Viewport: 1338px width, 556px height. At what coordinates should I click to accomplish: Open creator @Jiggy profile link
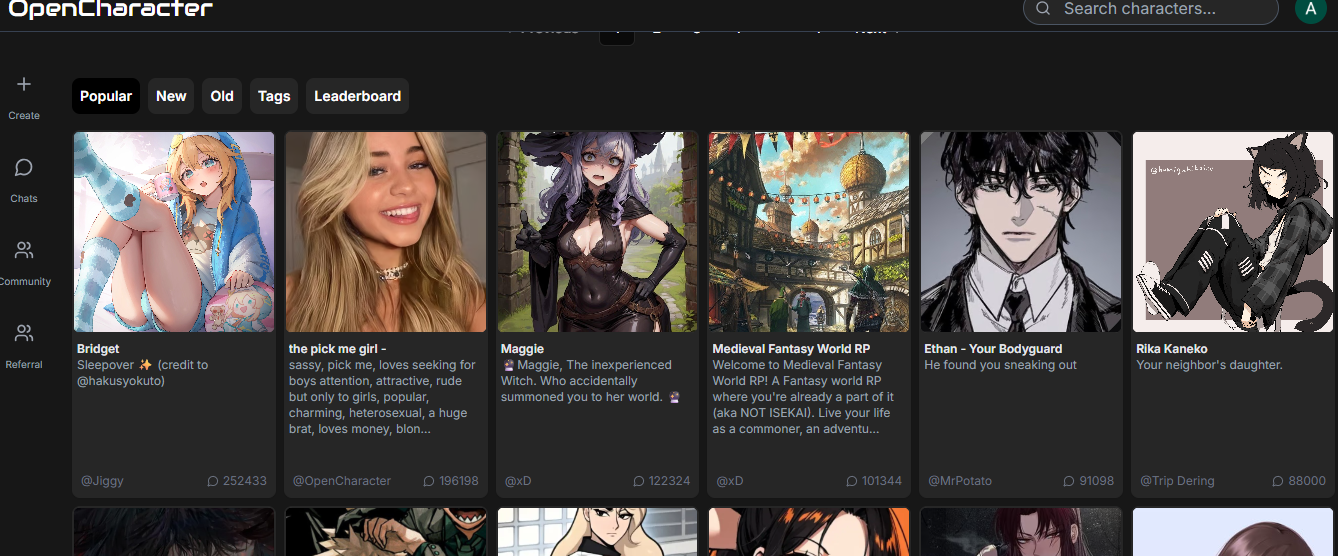tap(102, 481)
